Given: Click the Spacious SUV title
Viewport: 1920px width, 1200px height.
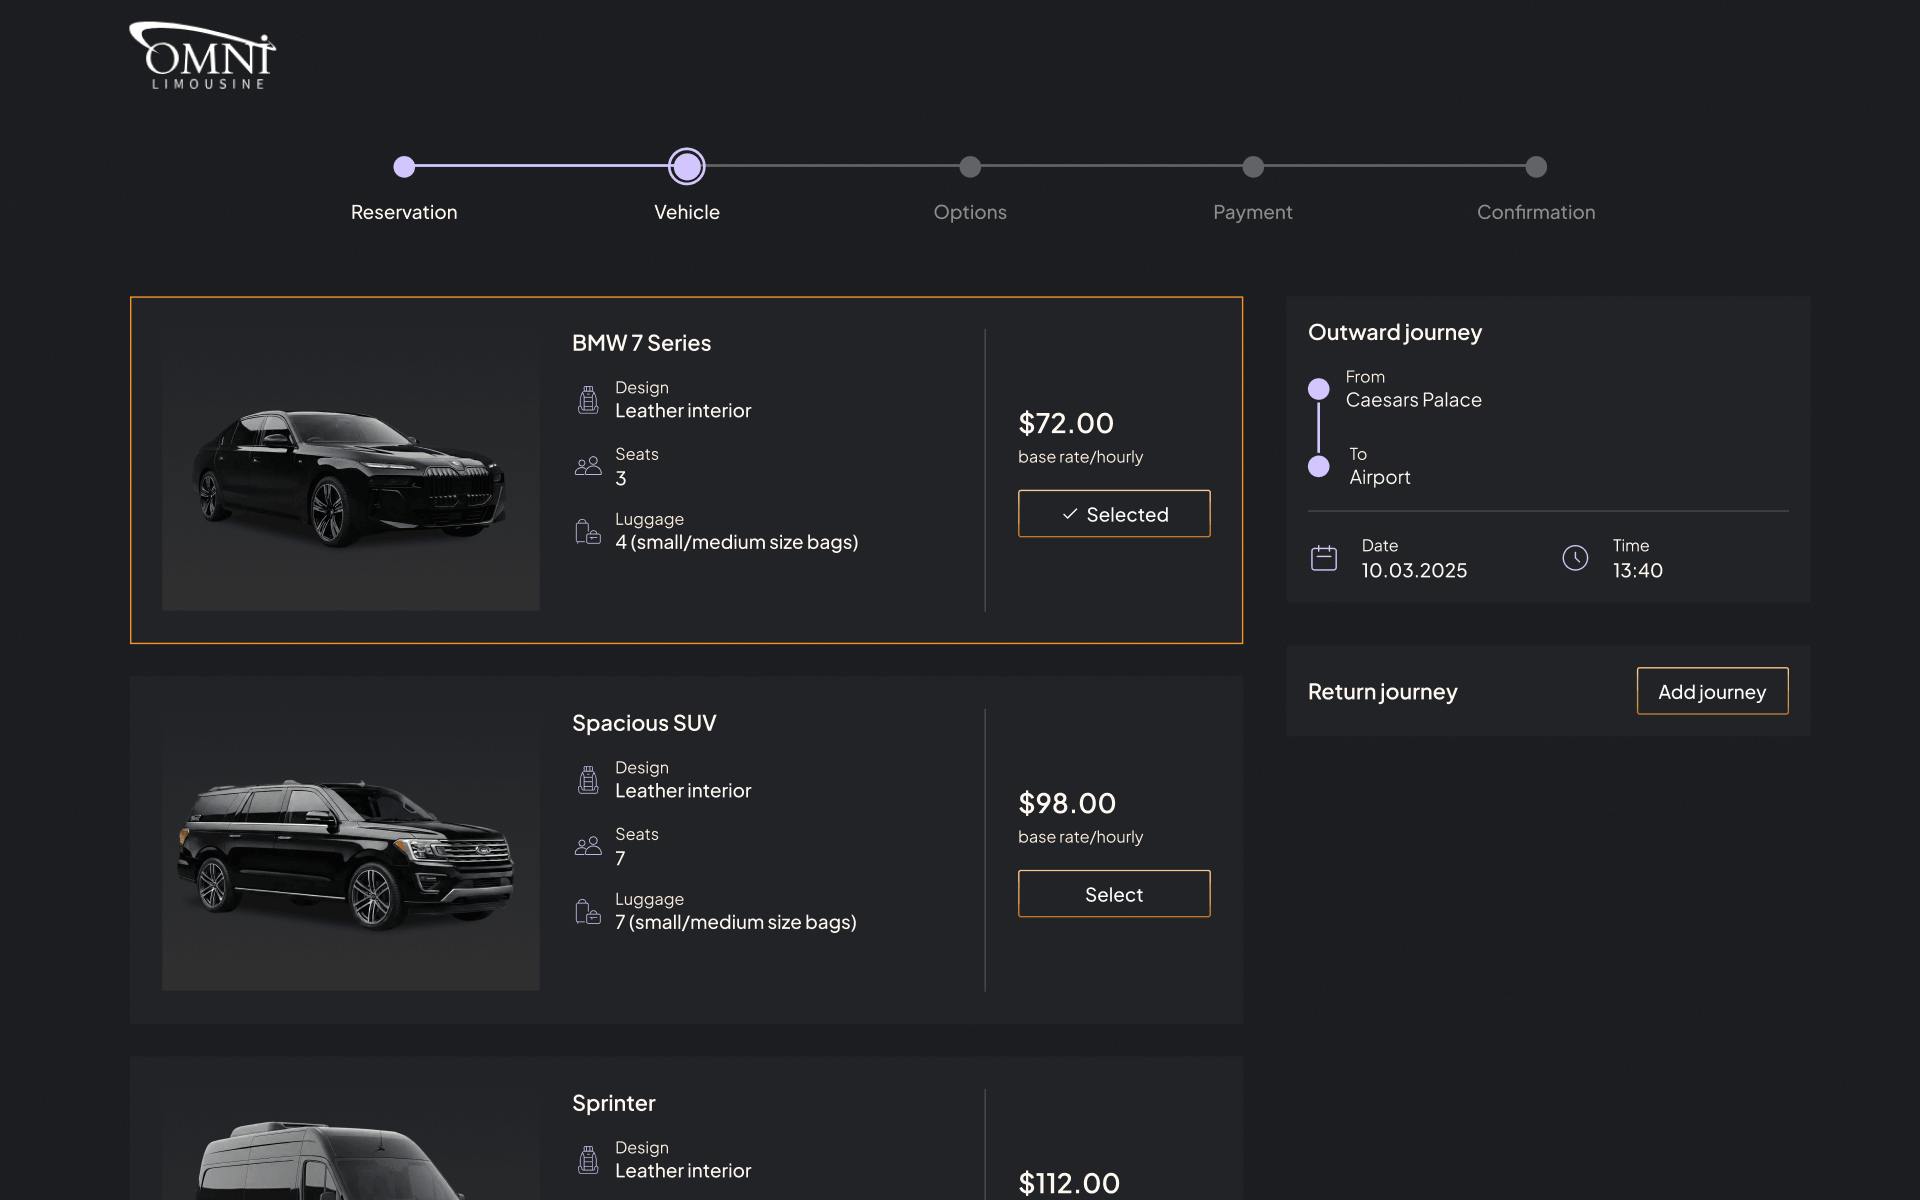Looking at the screenshot, I should (x=644, y=723).
